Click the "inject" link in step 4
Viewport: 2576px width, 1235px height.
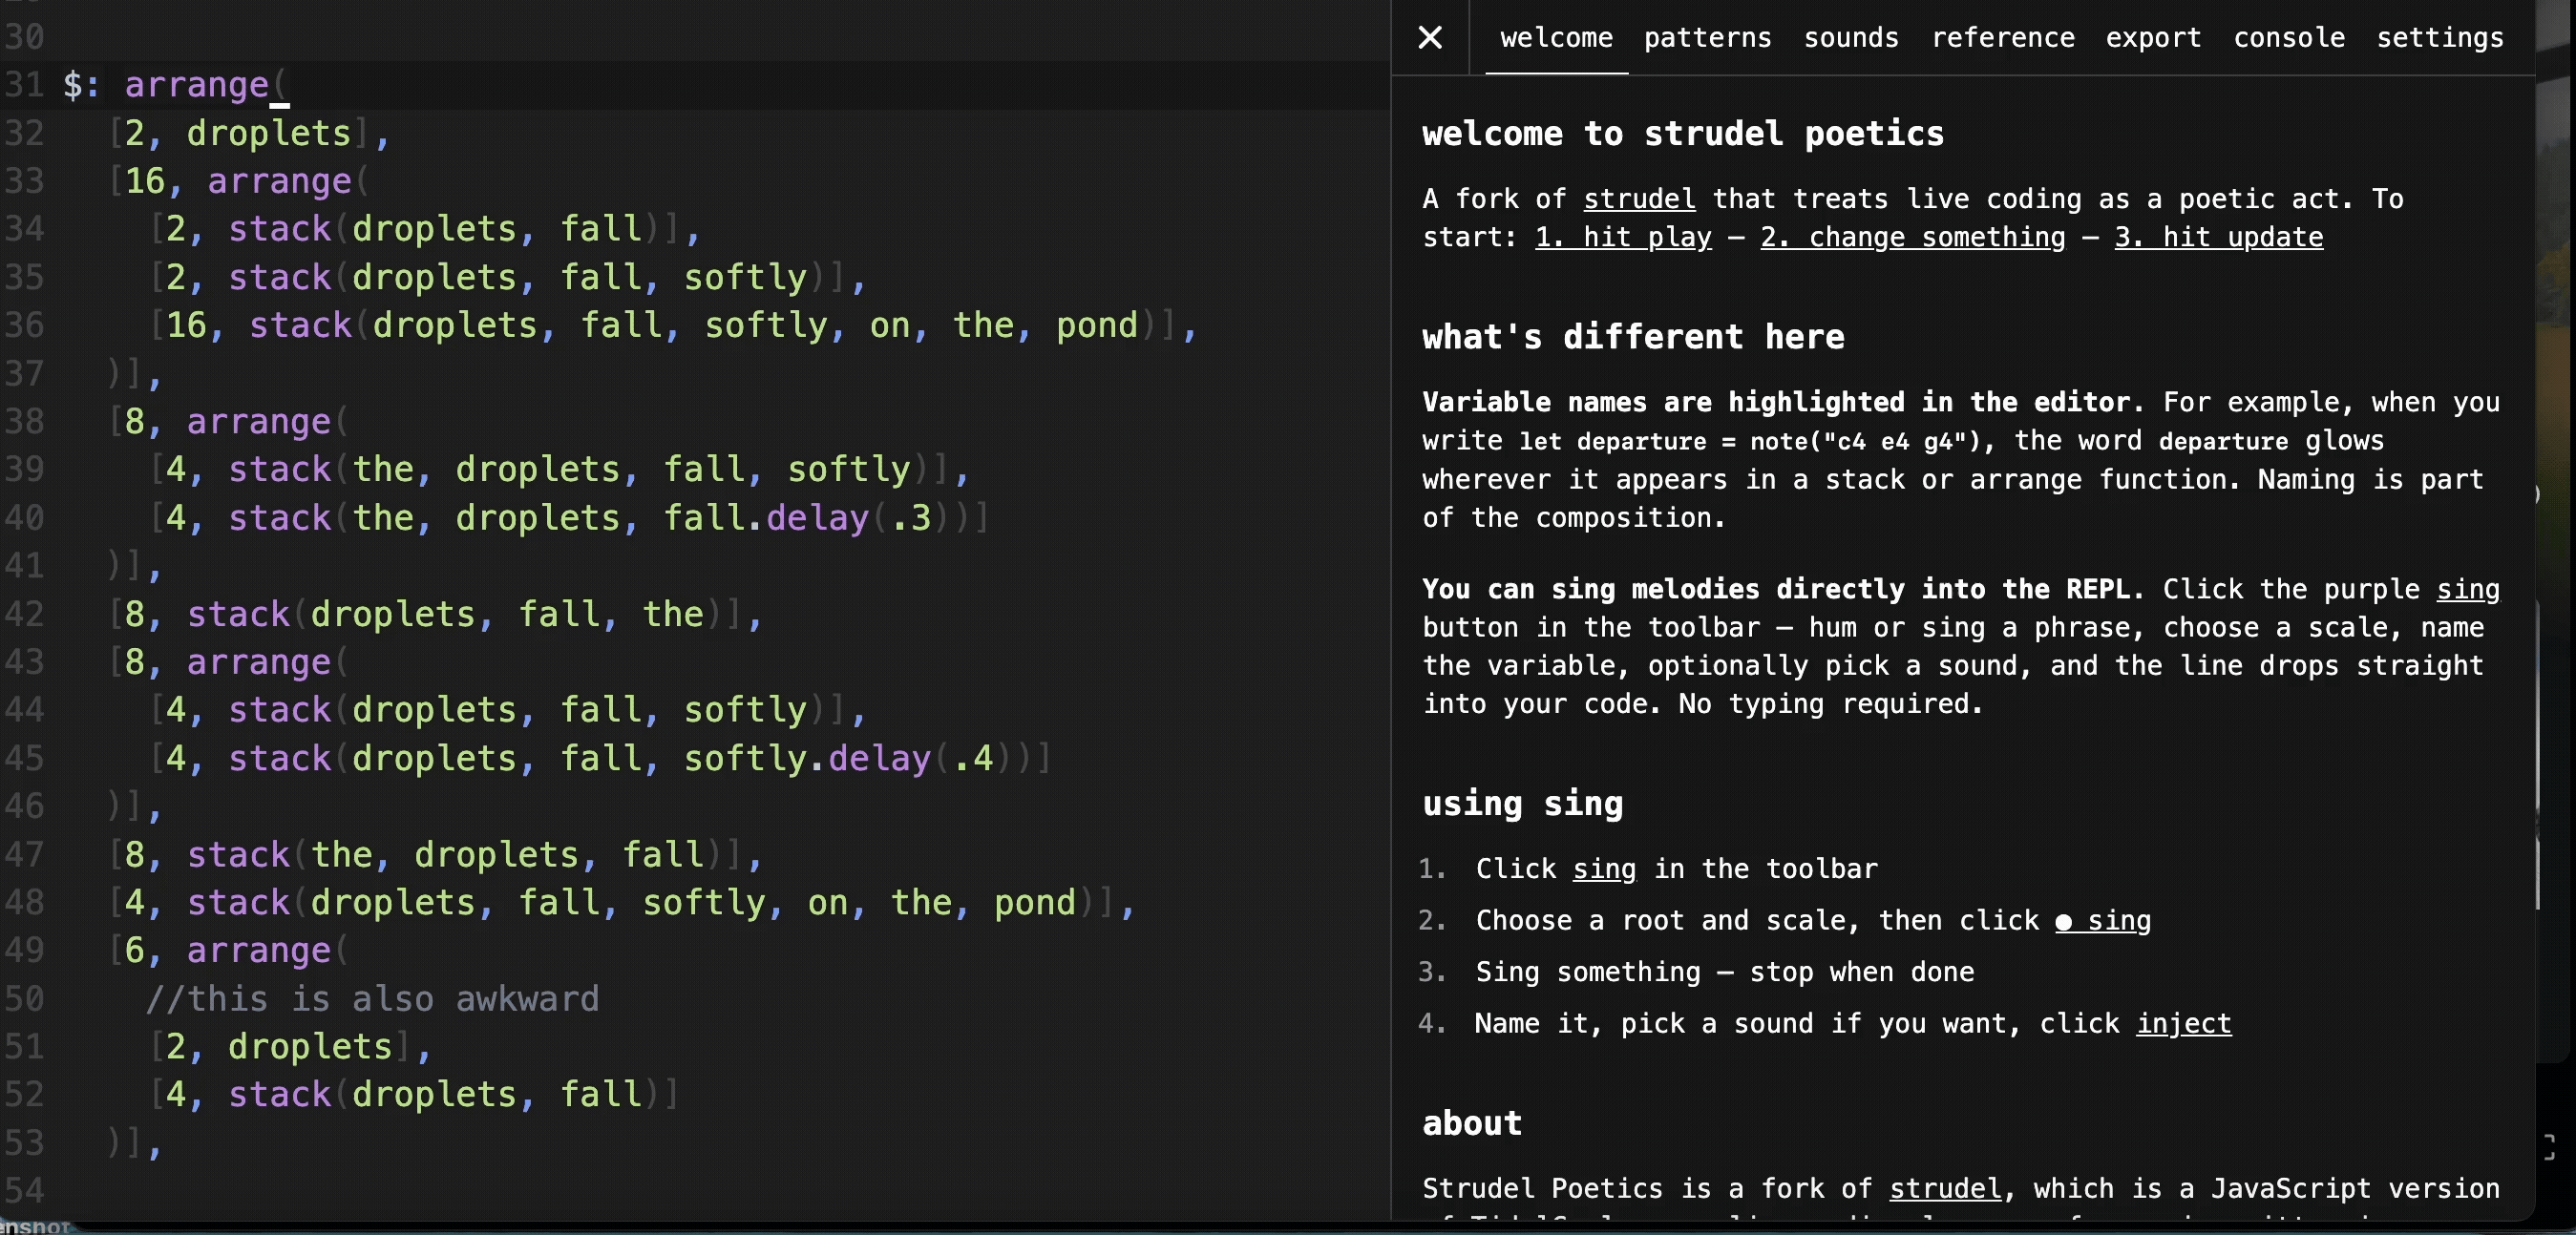pyautogui.click(x=2181, y=1023)
